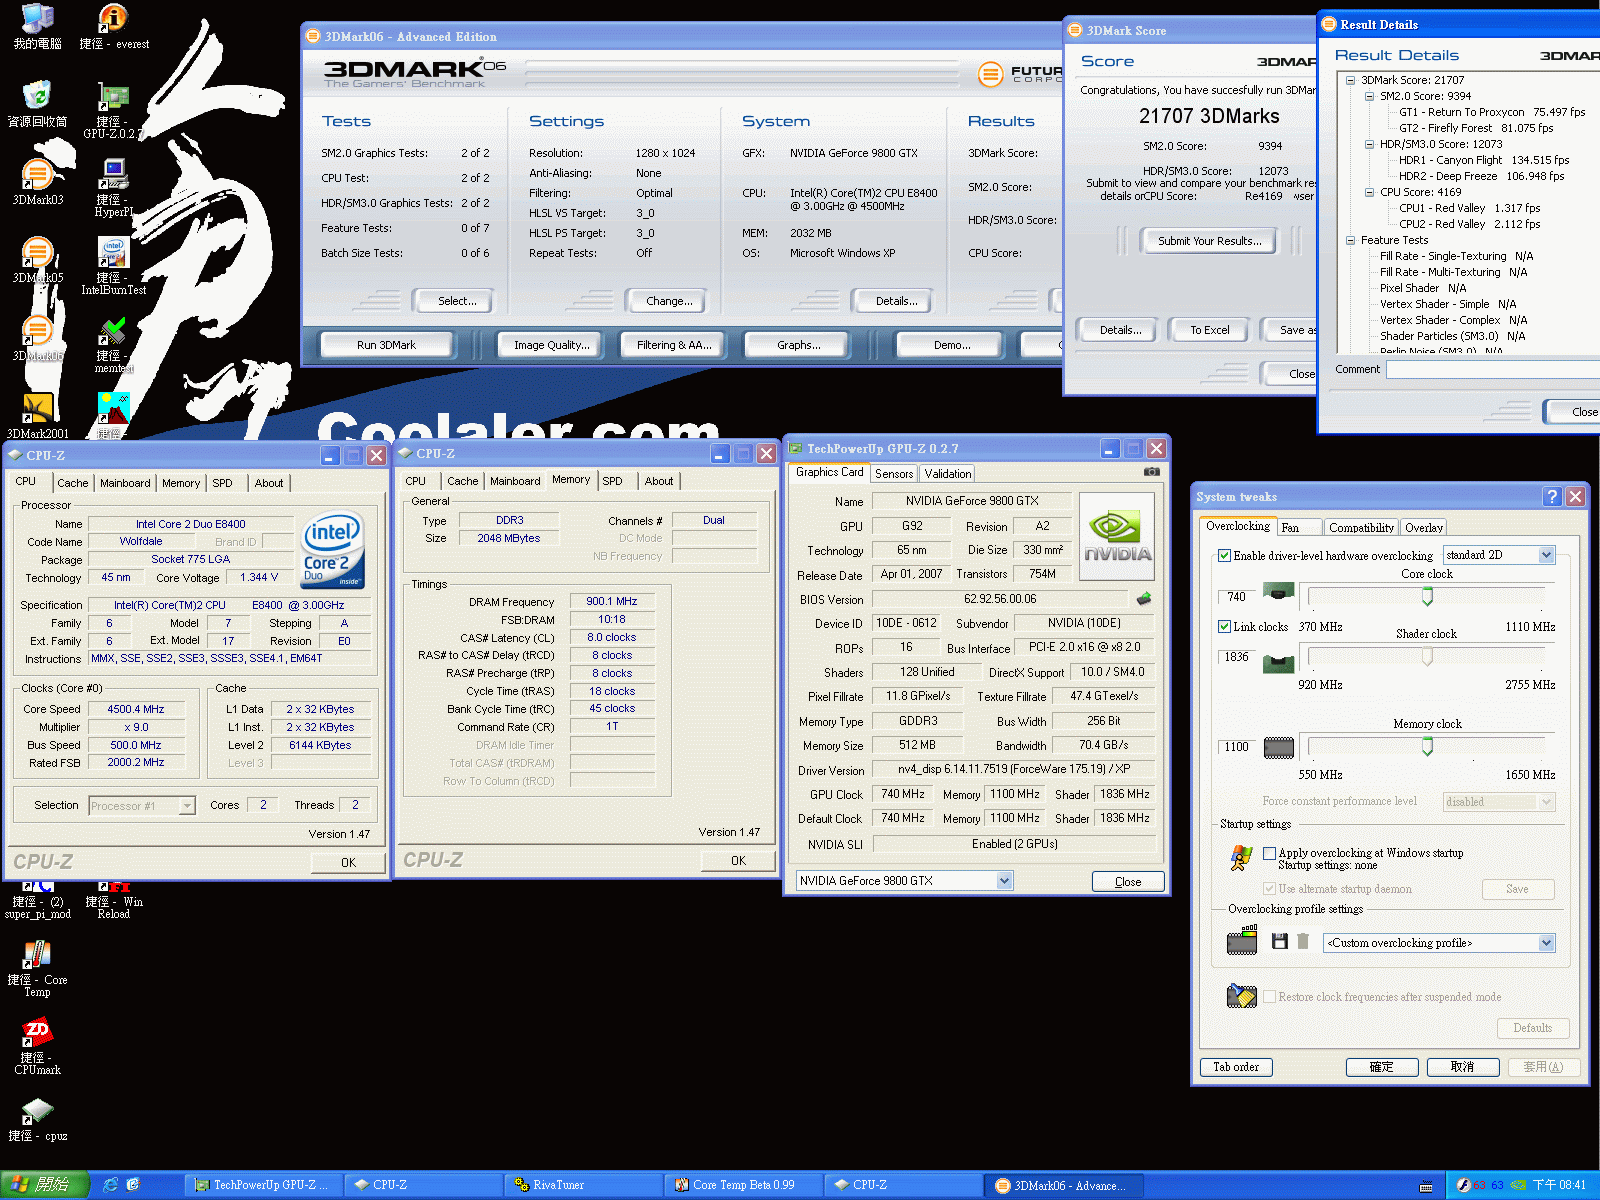Open the Compatibility tab in System tweaks
This screenshot has width=1600, height=1200.
coord(1361,528)
